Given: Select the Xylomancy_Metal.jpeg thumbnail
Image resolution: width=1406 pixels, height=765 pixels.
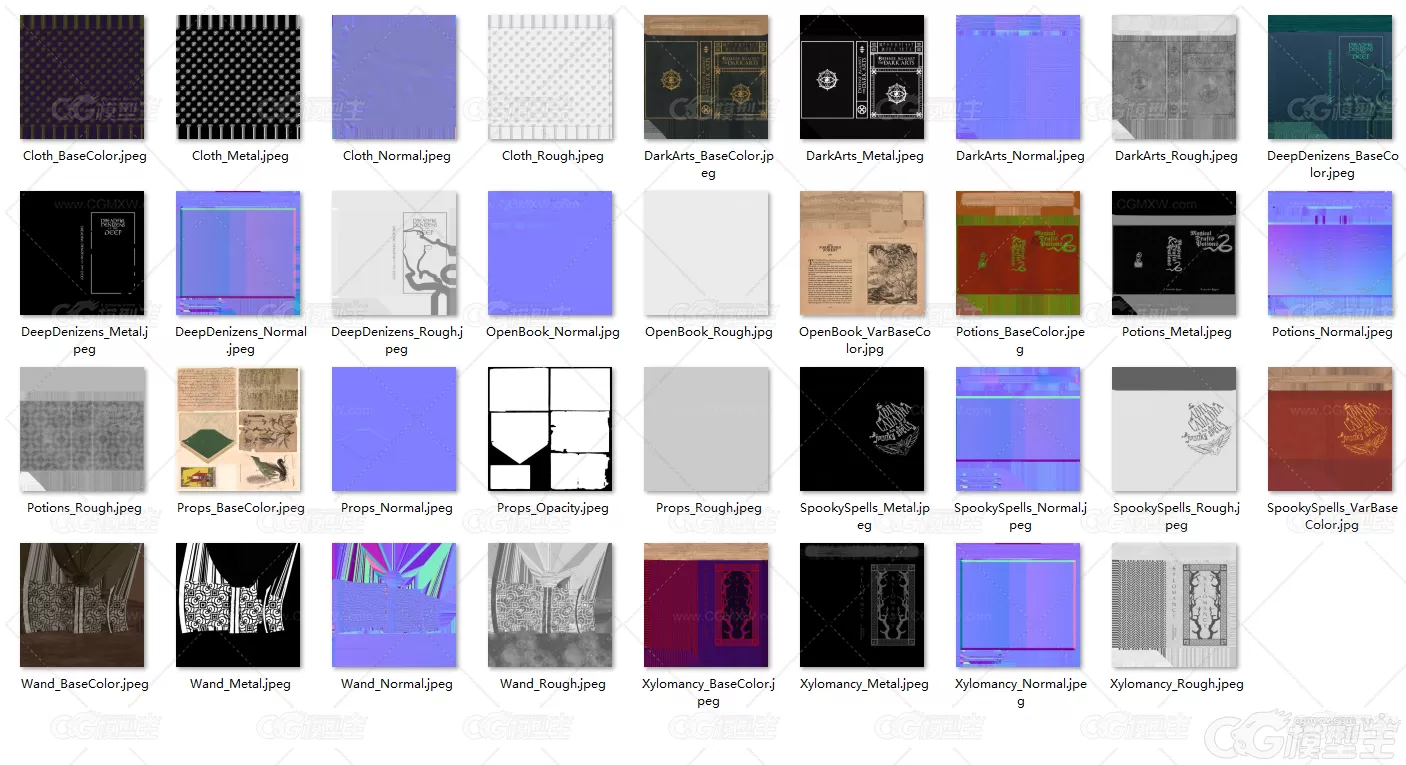Looking at the screenshot, I should tap(862, 605).
